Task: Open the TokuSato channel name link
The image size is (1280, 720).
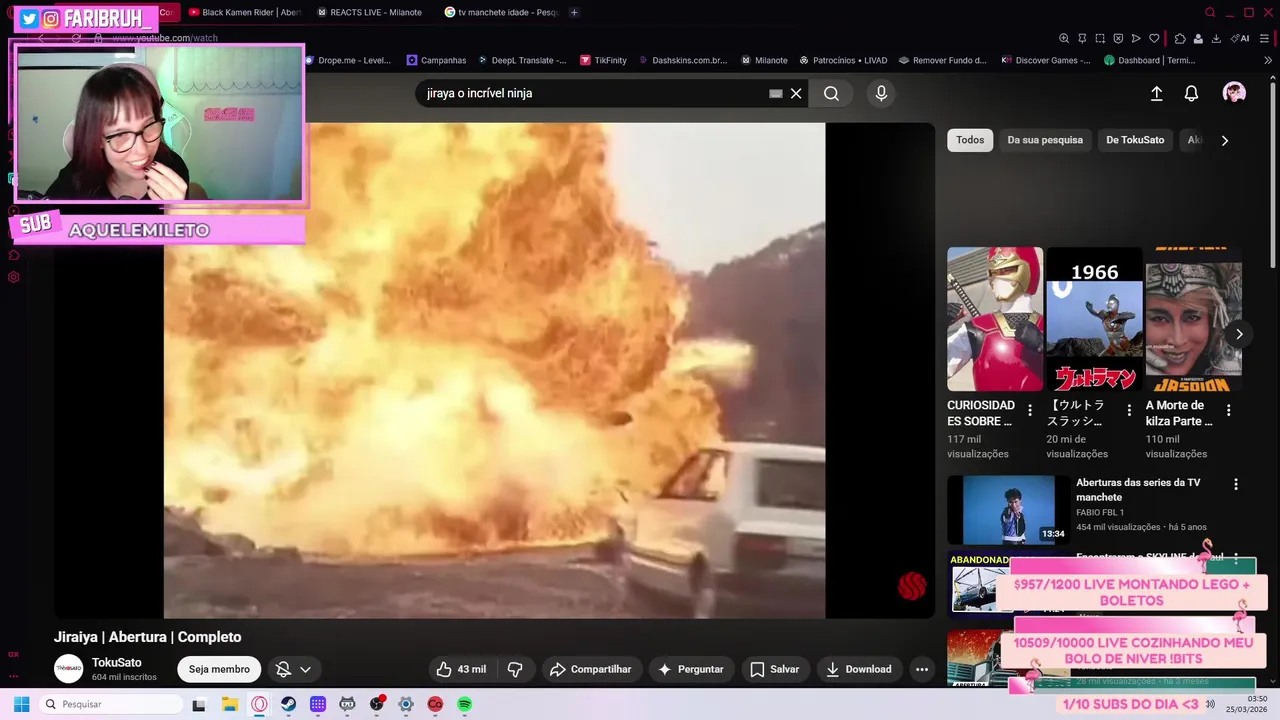Action: tap(117, 662)
